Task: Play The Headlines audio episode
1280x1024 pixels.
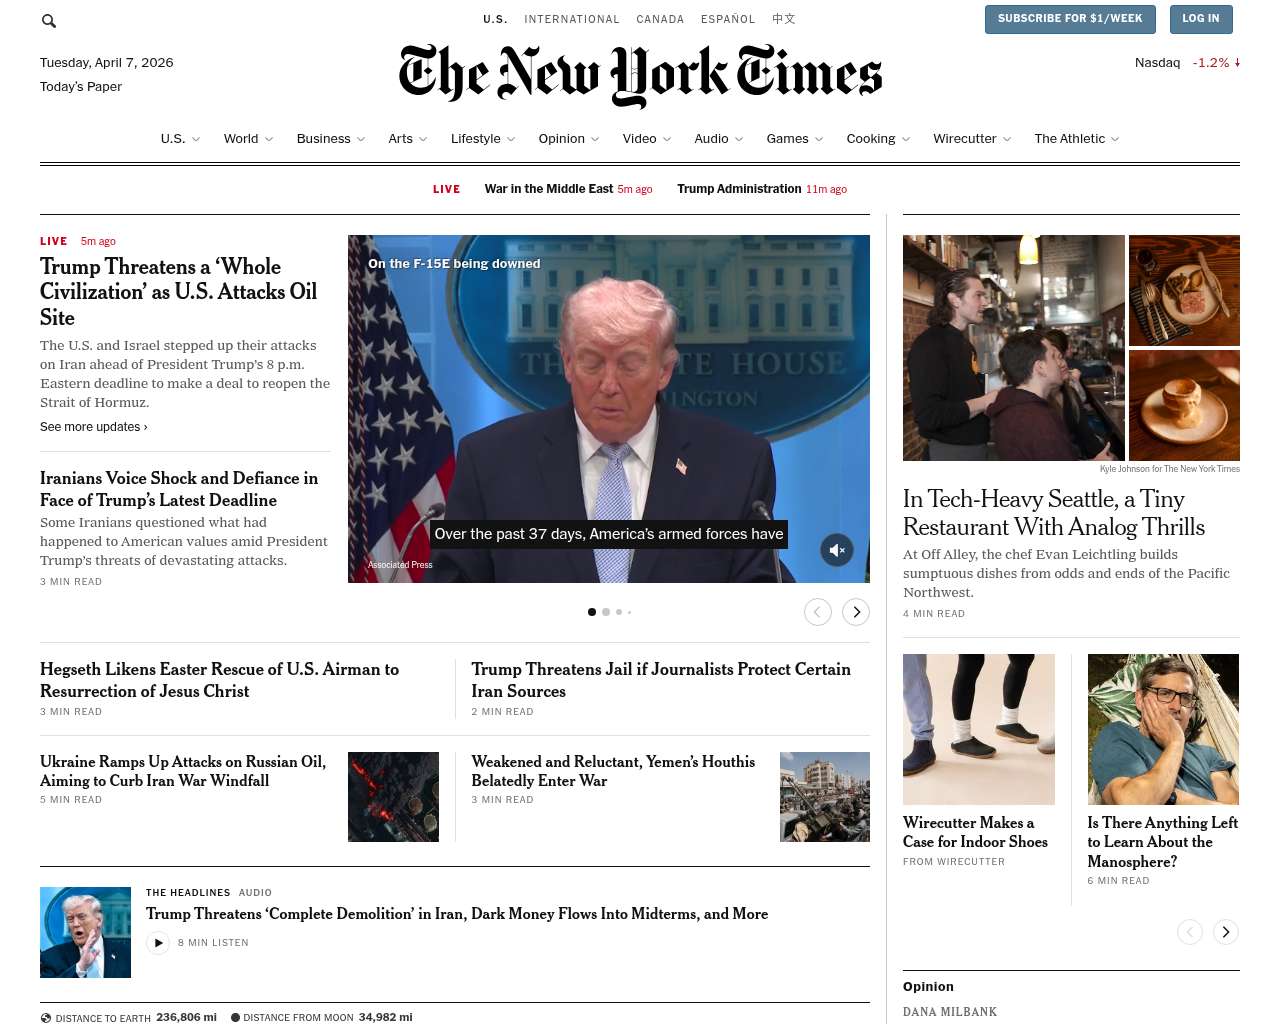Action: [158, 942]
